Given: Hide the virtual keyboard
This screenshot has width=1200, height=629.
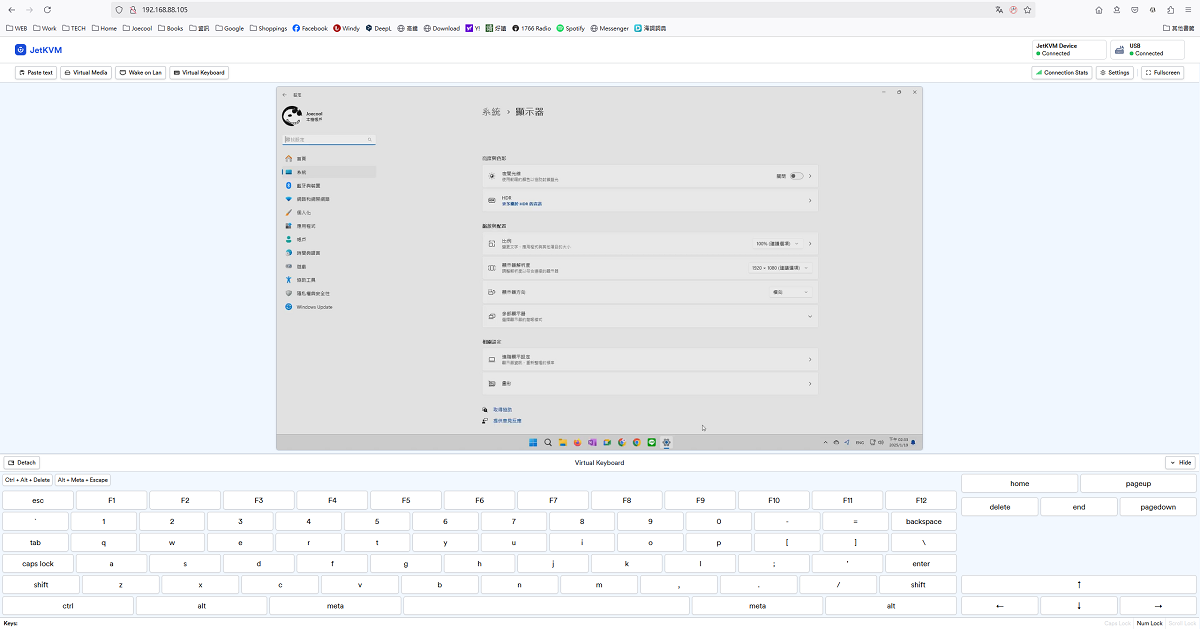Looking at the screenshot, I should (1180, 463).
